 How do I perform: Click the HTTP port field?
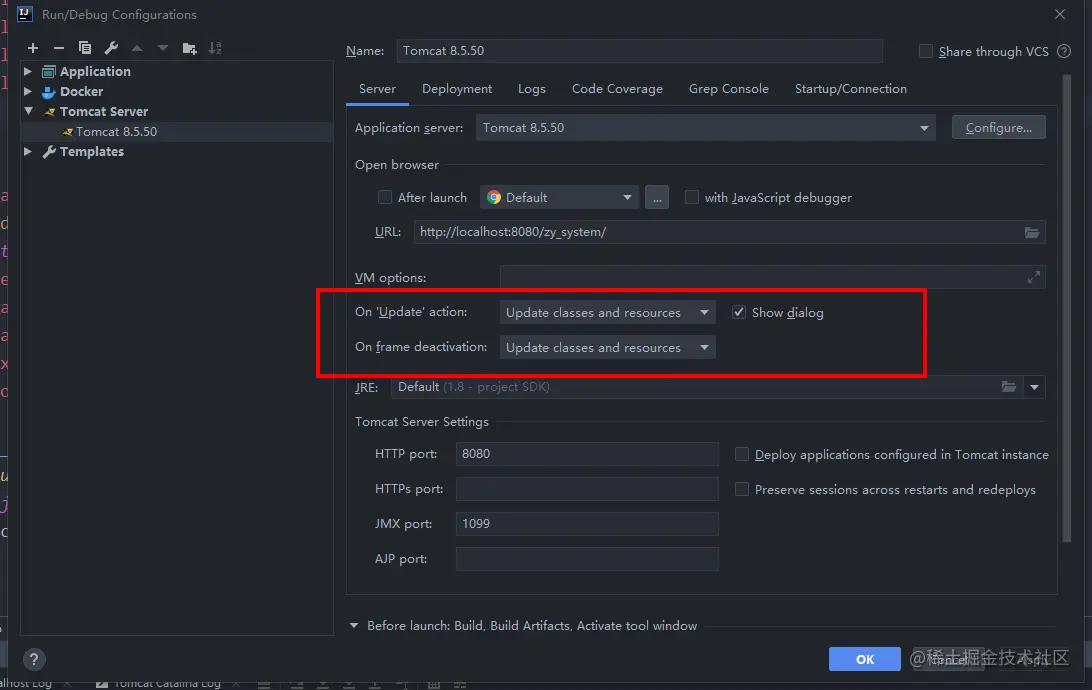[x=587, y=454]
